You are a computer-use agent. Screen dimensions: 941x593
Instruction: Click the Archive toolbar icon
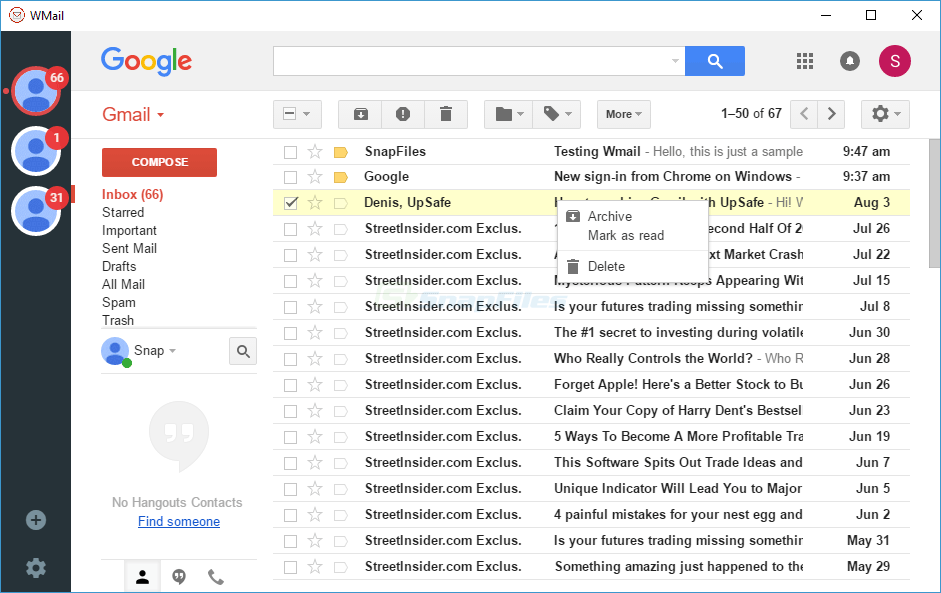360,114
